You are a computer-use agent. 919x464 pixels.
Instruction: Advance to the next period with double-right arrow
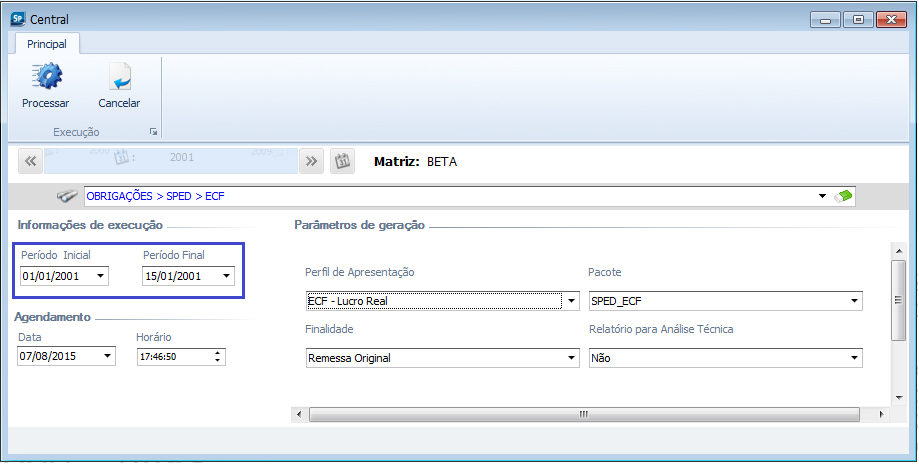pos(311,161)
